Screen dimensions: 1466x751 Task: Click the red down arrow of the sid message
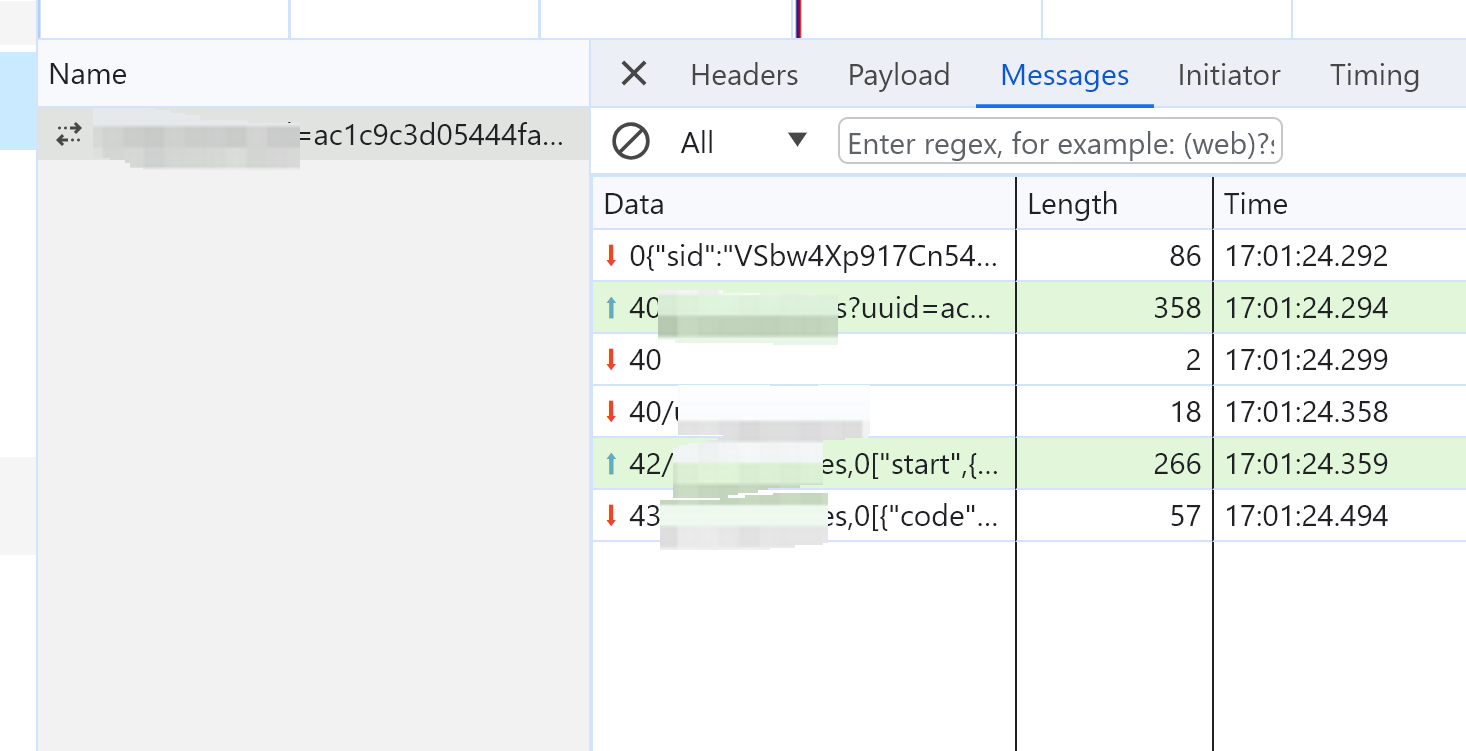click(611, 256)
